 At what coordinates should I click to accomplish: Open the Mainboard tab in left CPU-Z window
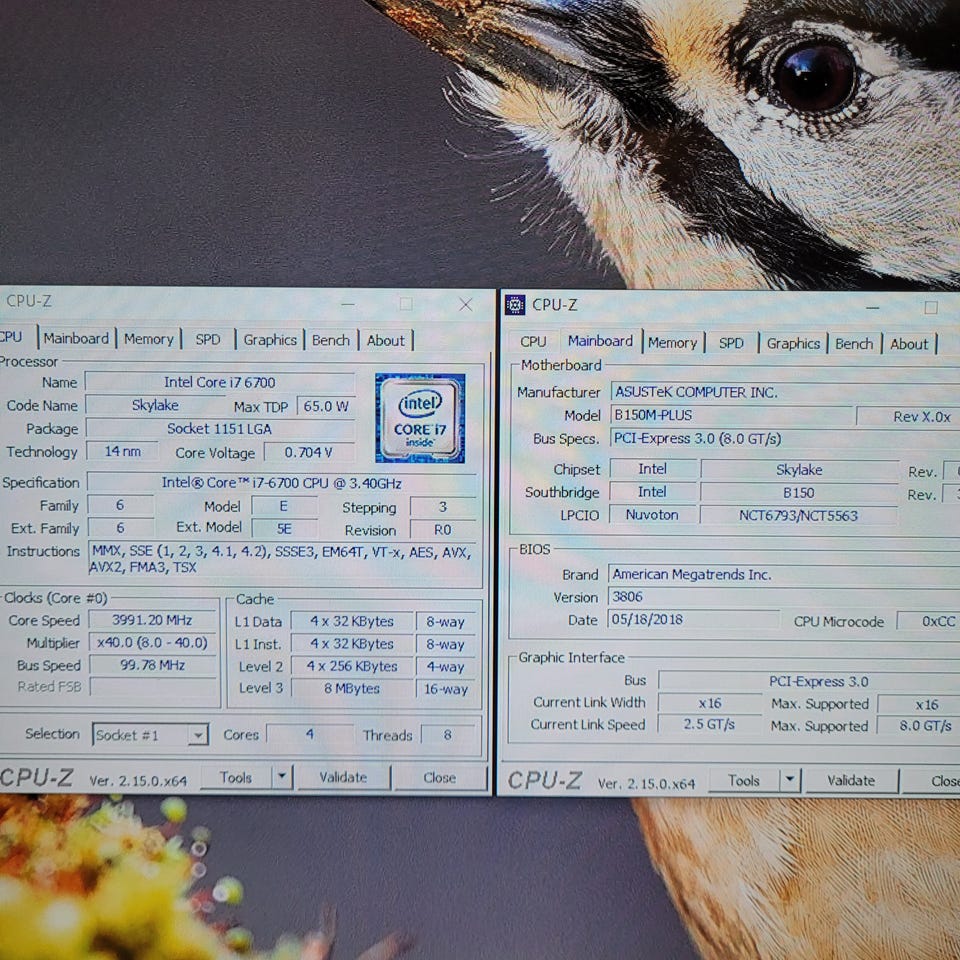click(x=76, y=339)
